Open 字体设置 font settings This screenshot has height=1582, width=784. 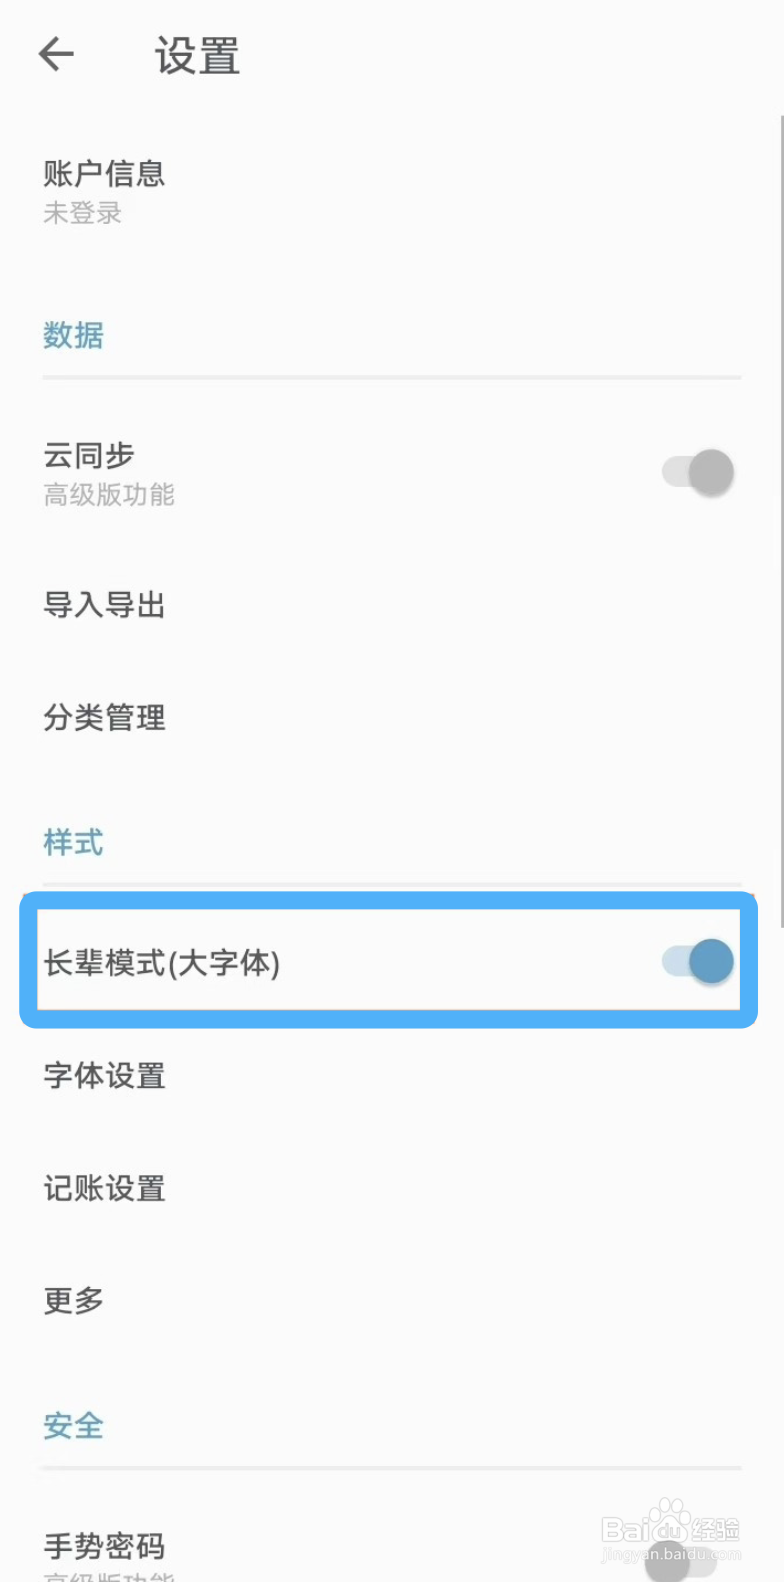104,1076
